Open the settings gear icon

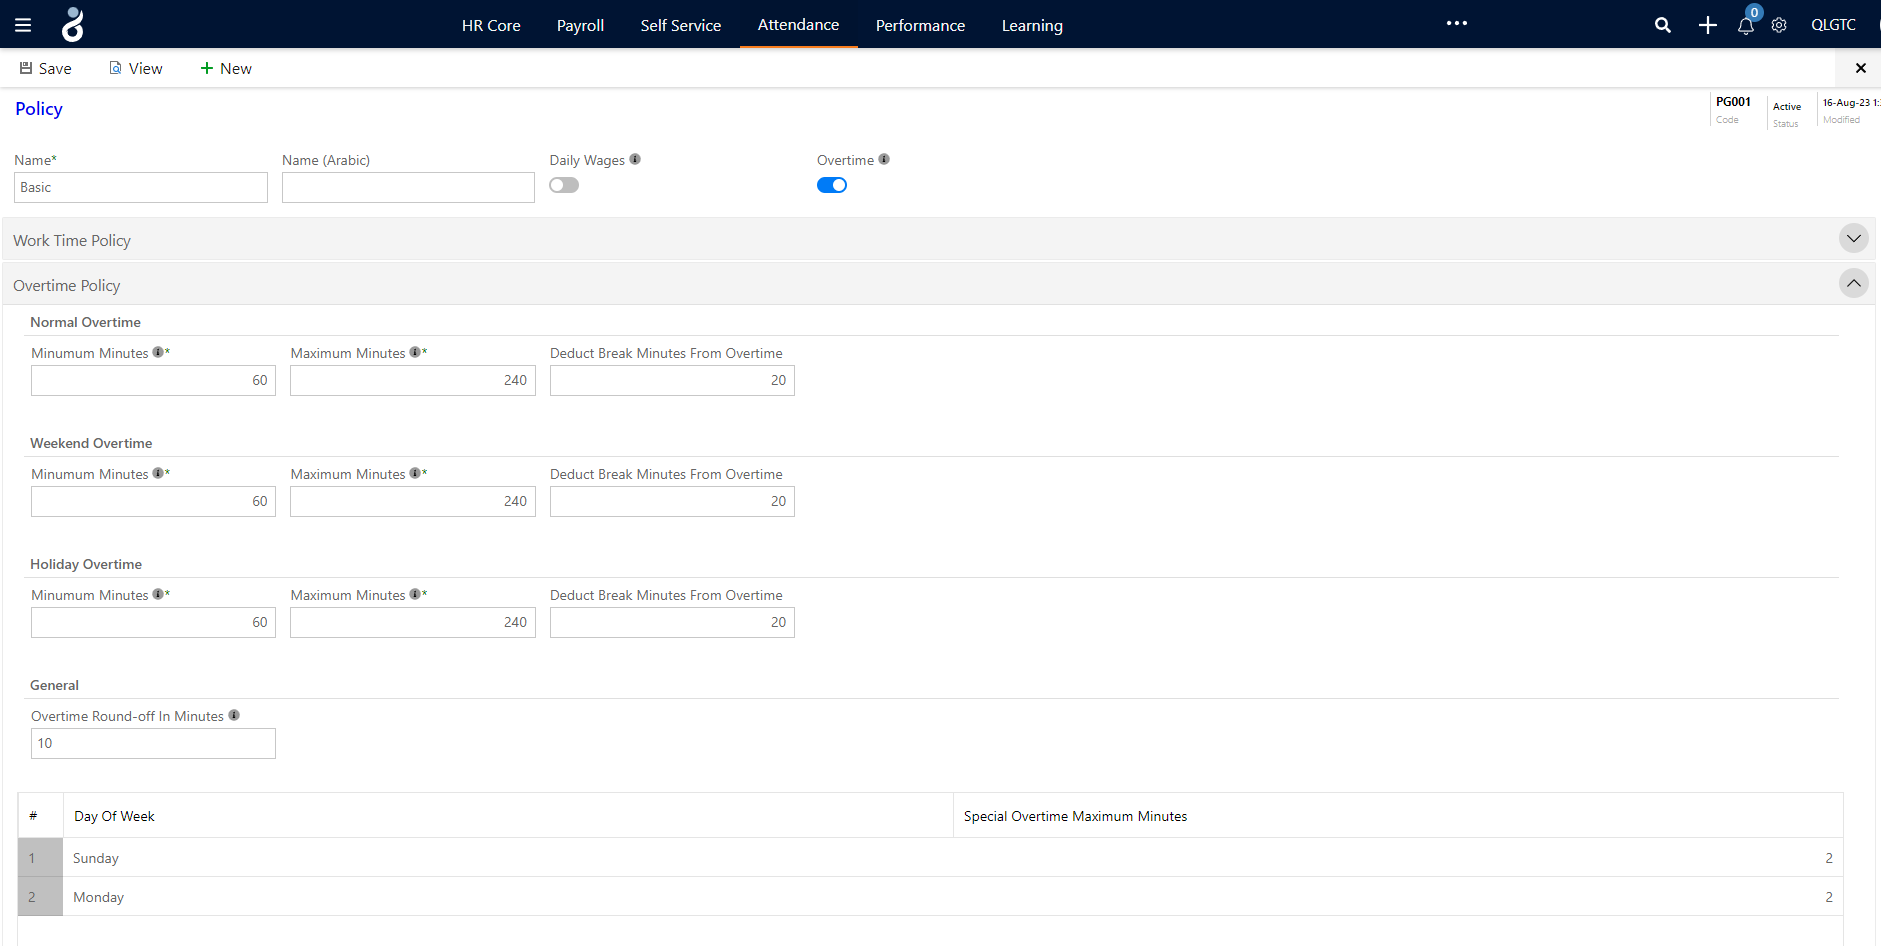click(1780, 25)
